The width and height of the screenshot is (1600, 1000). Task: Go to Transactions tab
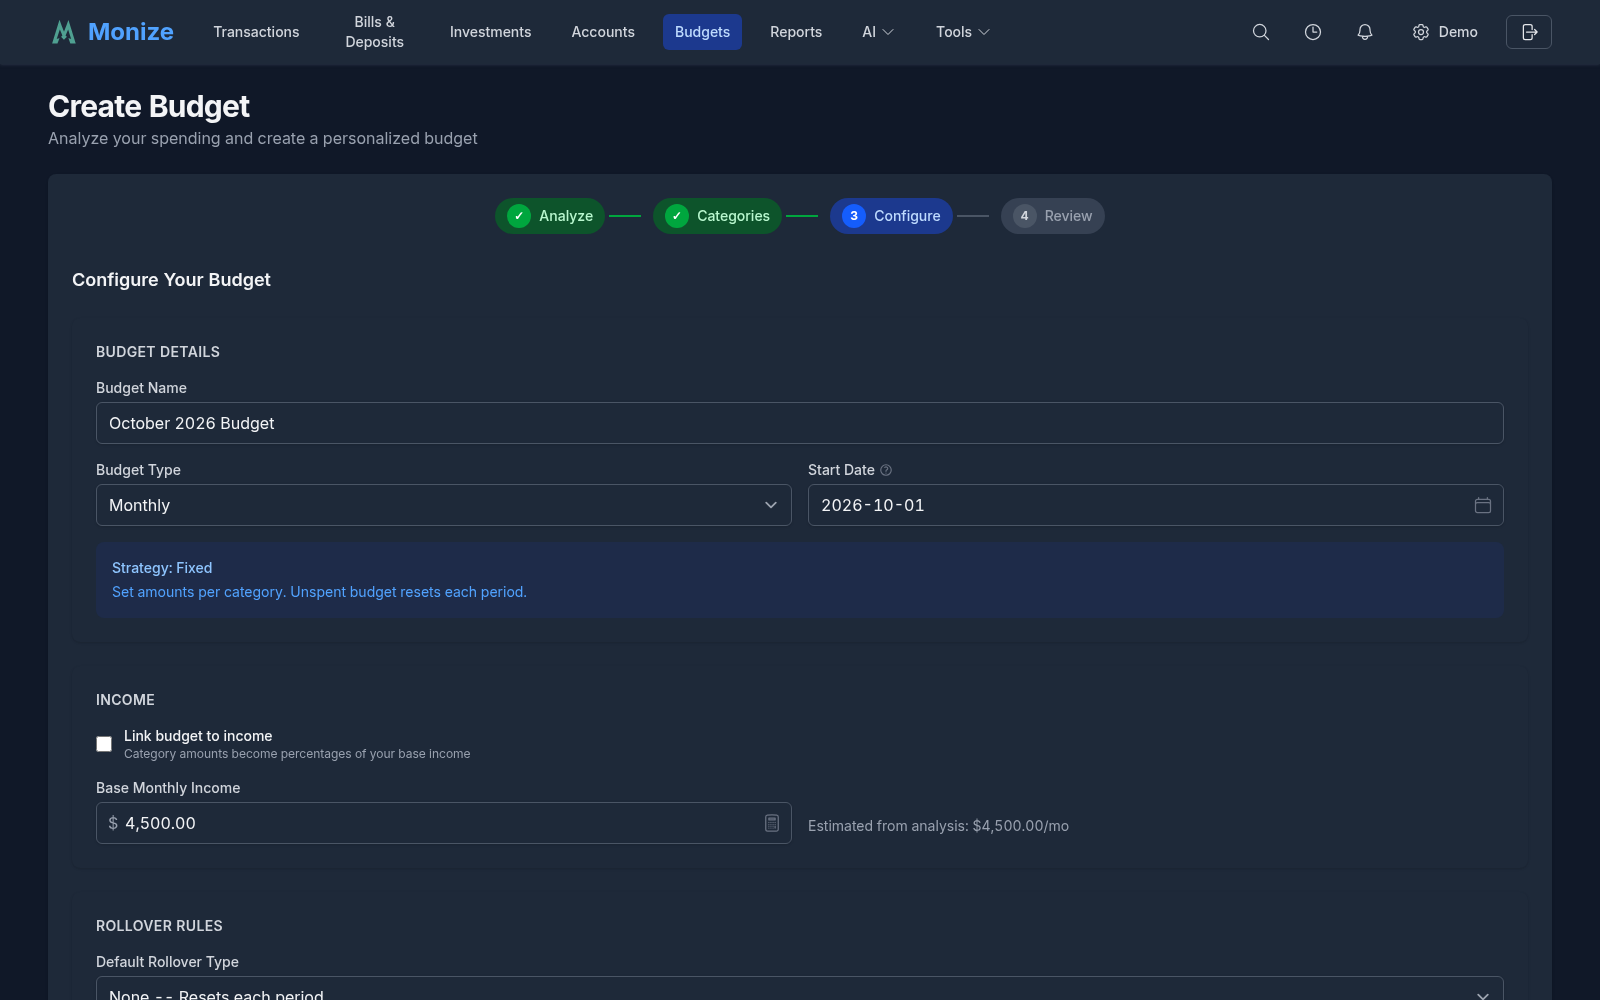tap(256, 32)
